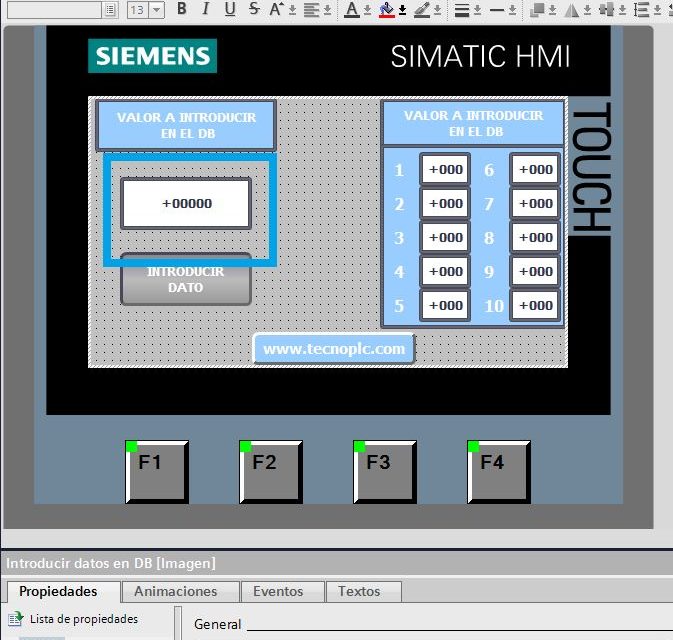
Task: Select the SIEMENS logo on the panel
Action: (x=152, y=56)
